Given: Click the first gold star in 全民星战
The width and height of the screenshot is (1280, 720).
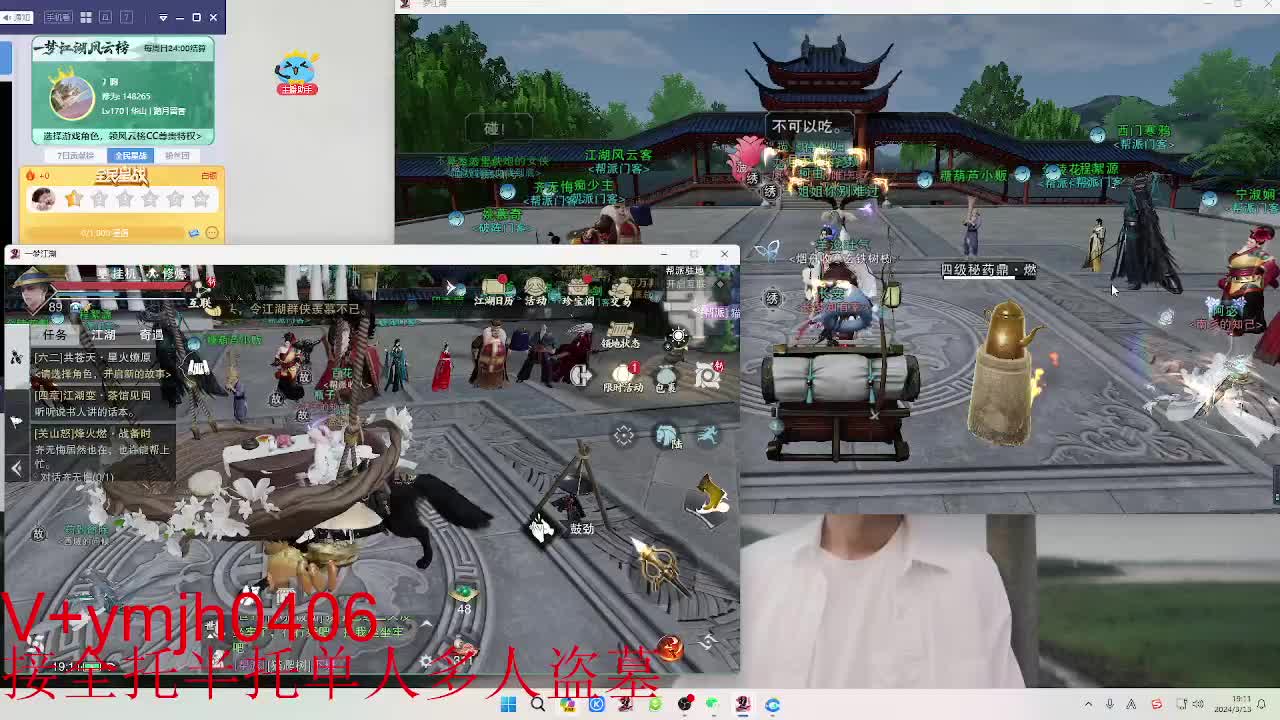Looking at the screenshot, I should 73,199.
